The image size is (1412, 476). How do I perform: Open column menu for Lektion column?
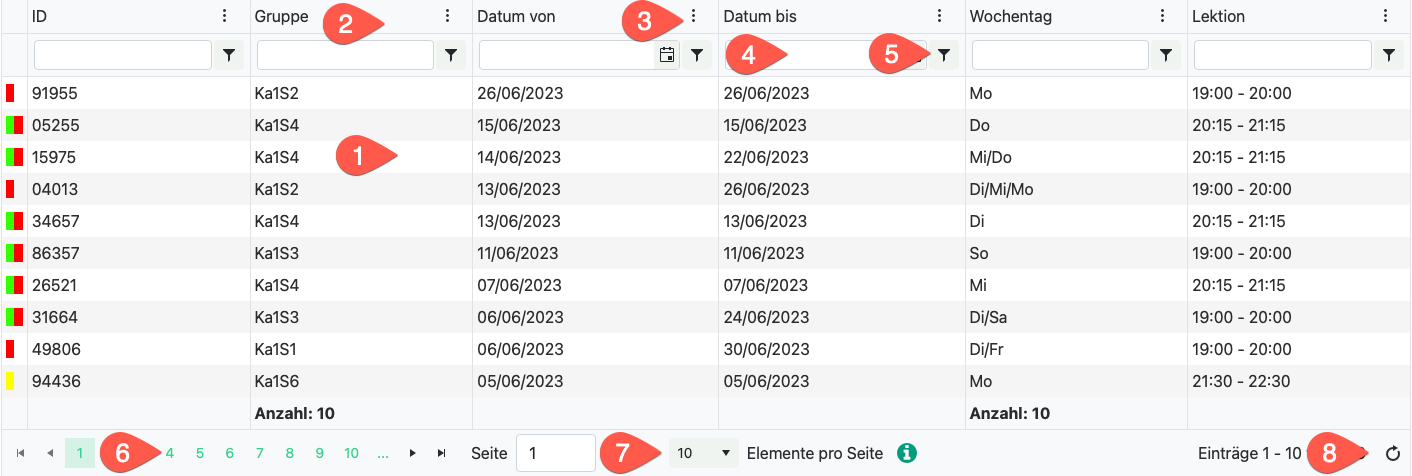pos(1385,16)
